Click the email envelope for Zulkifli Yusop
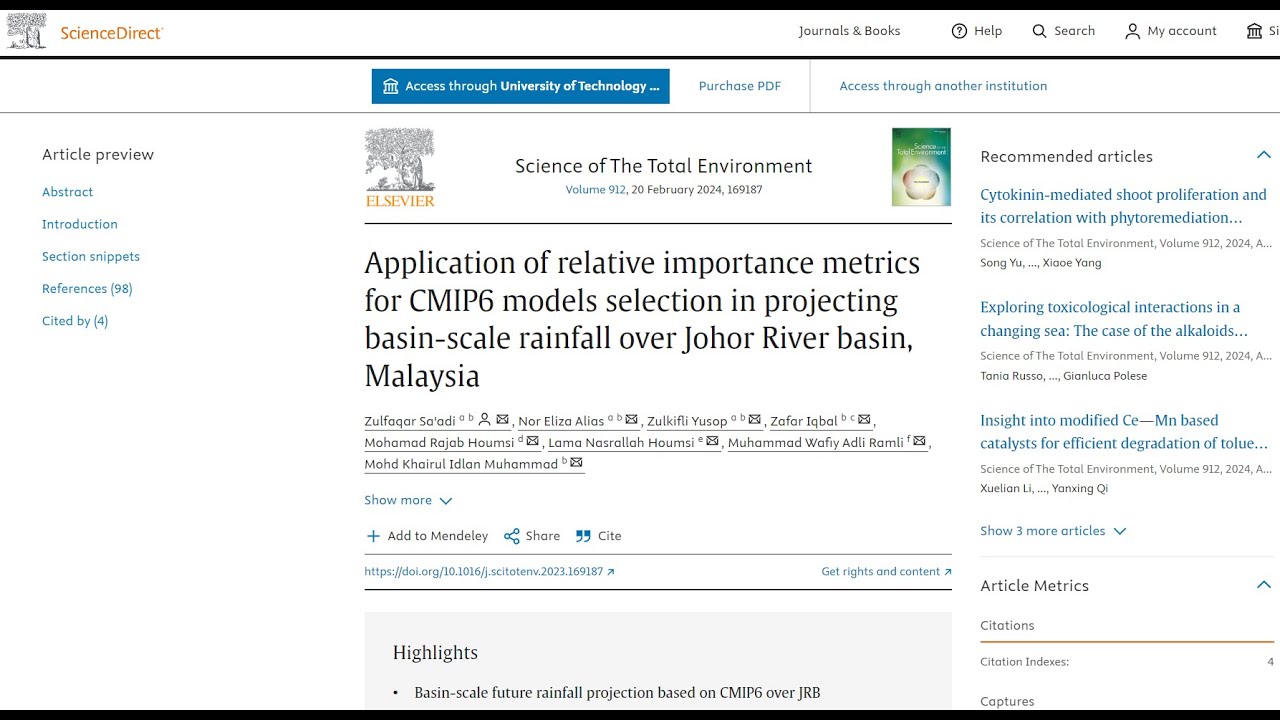This screenshot has height=720, width=1280. pyautogui.click(x=755, y=420)
